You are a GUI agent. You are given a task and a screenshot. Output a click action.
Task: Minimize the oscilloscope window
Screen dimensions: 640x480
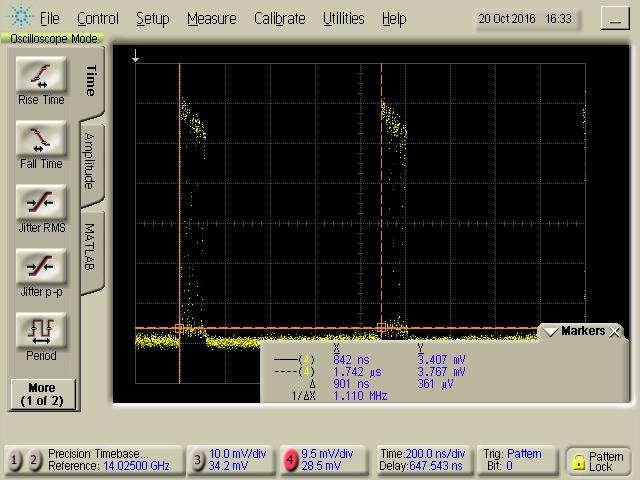point(615,18)
